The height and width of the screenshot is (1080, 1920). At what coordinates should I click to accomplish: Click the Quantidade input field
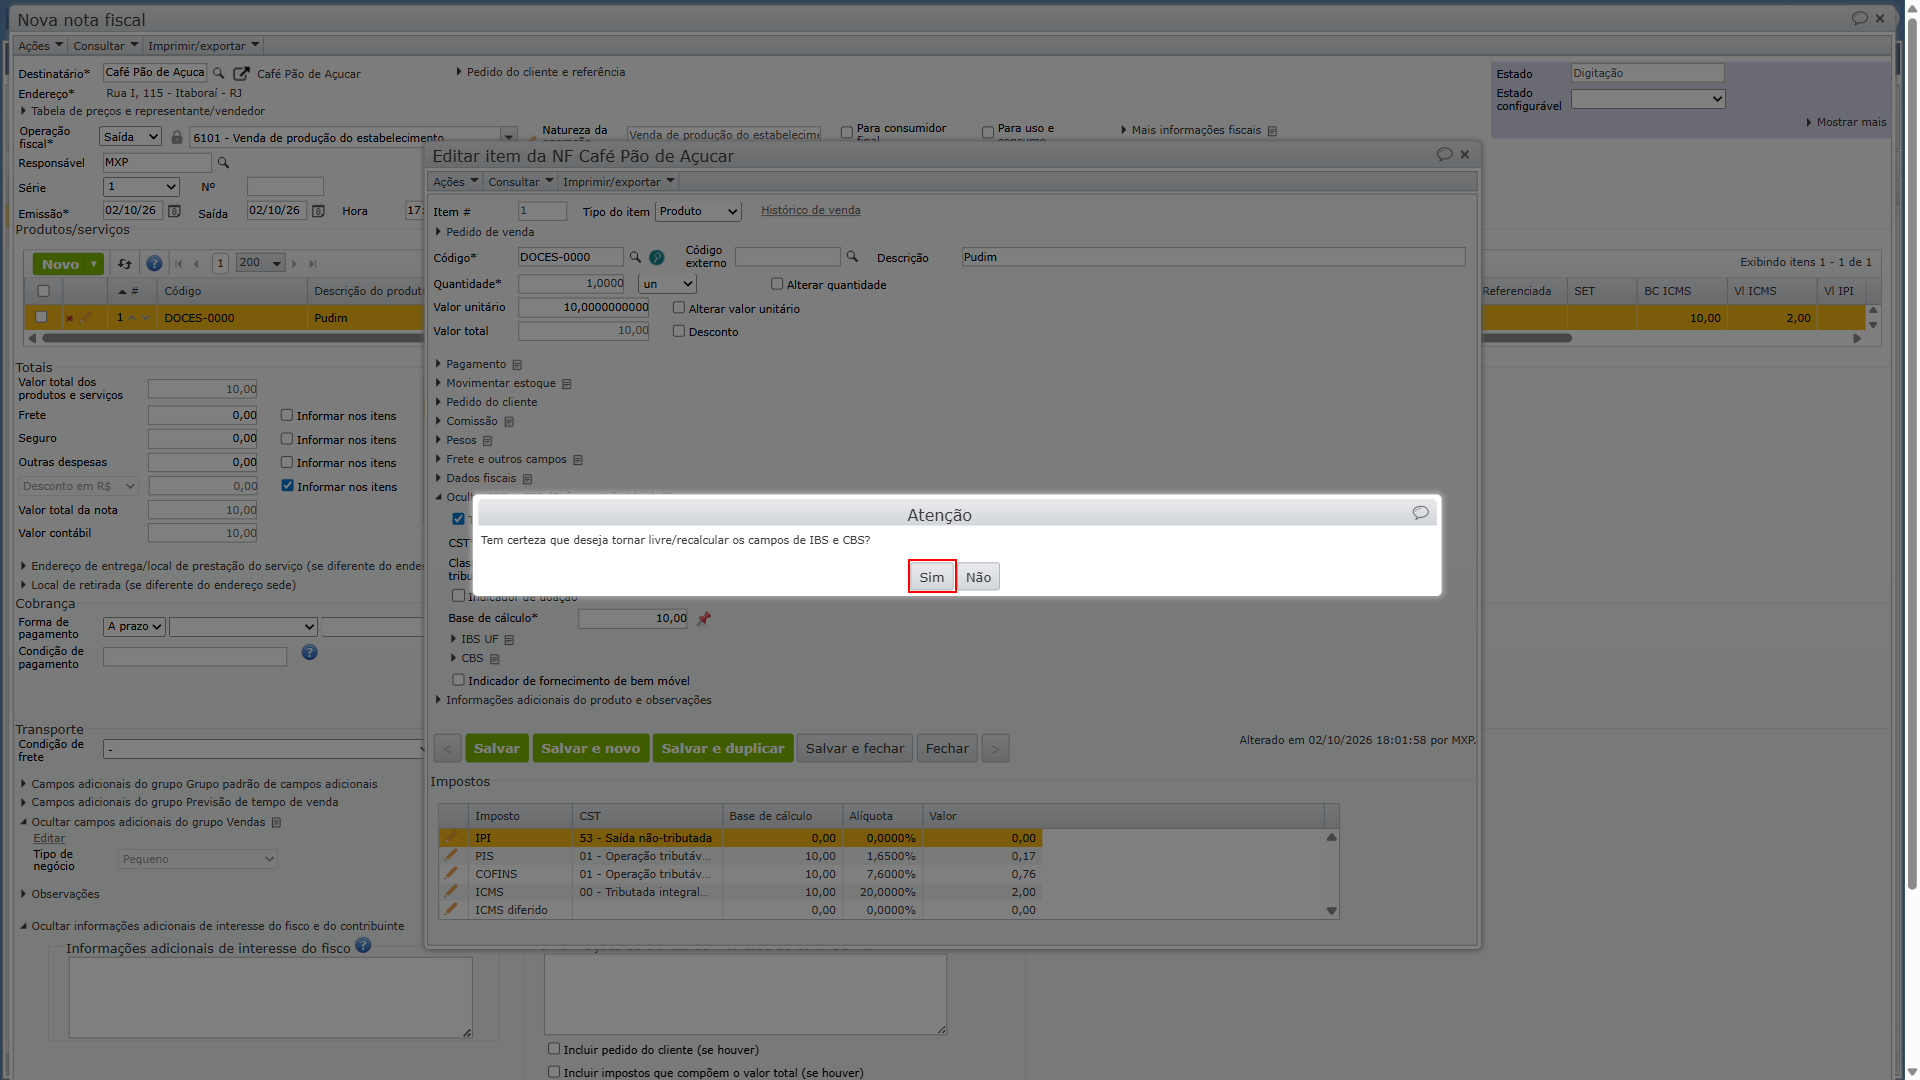pos(572,284)
